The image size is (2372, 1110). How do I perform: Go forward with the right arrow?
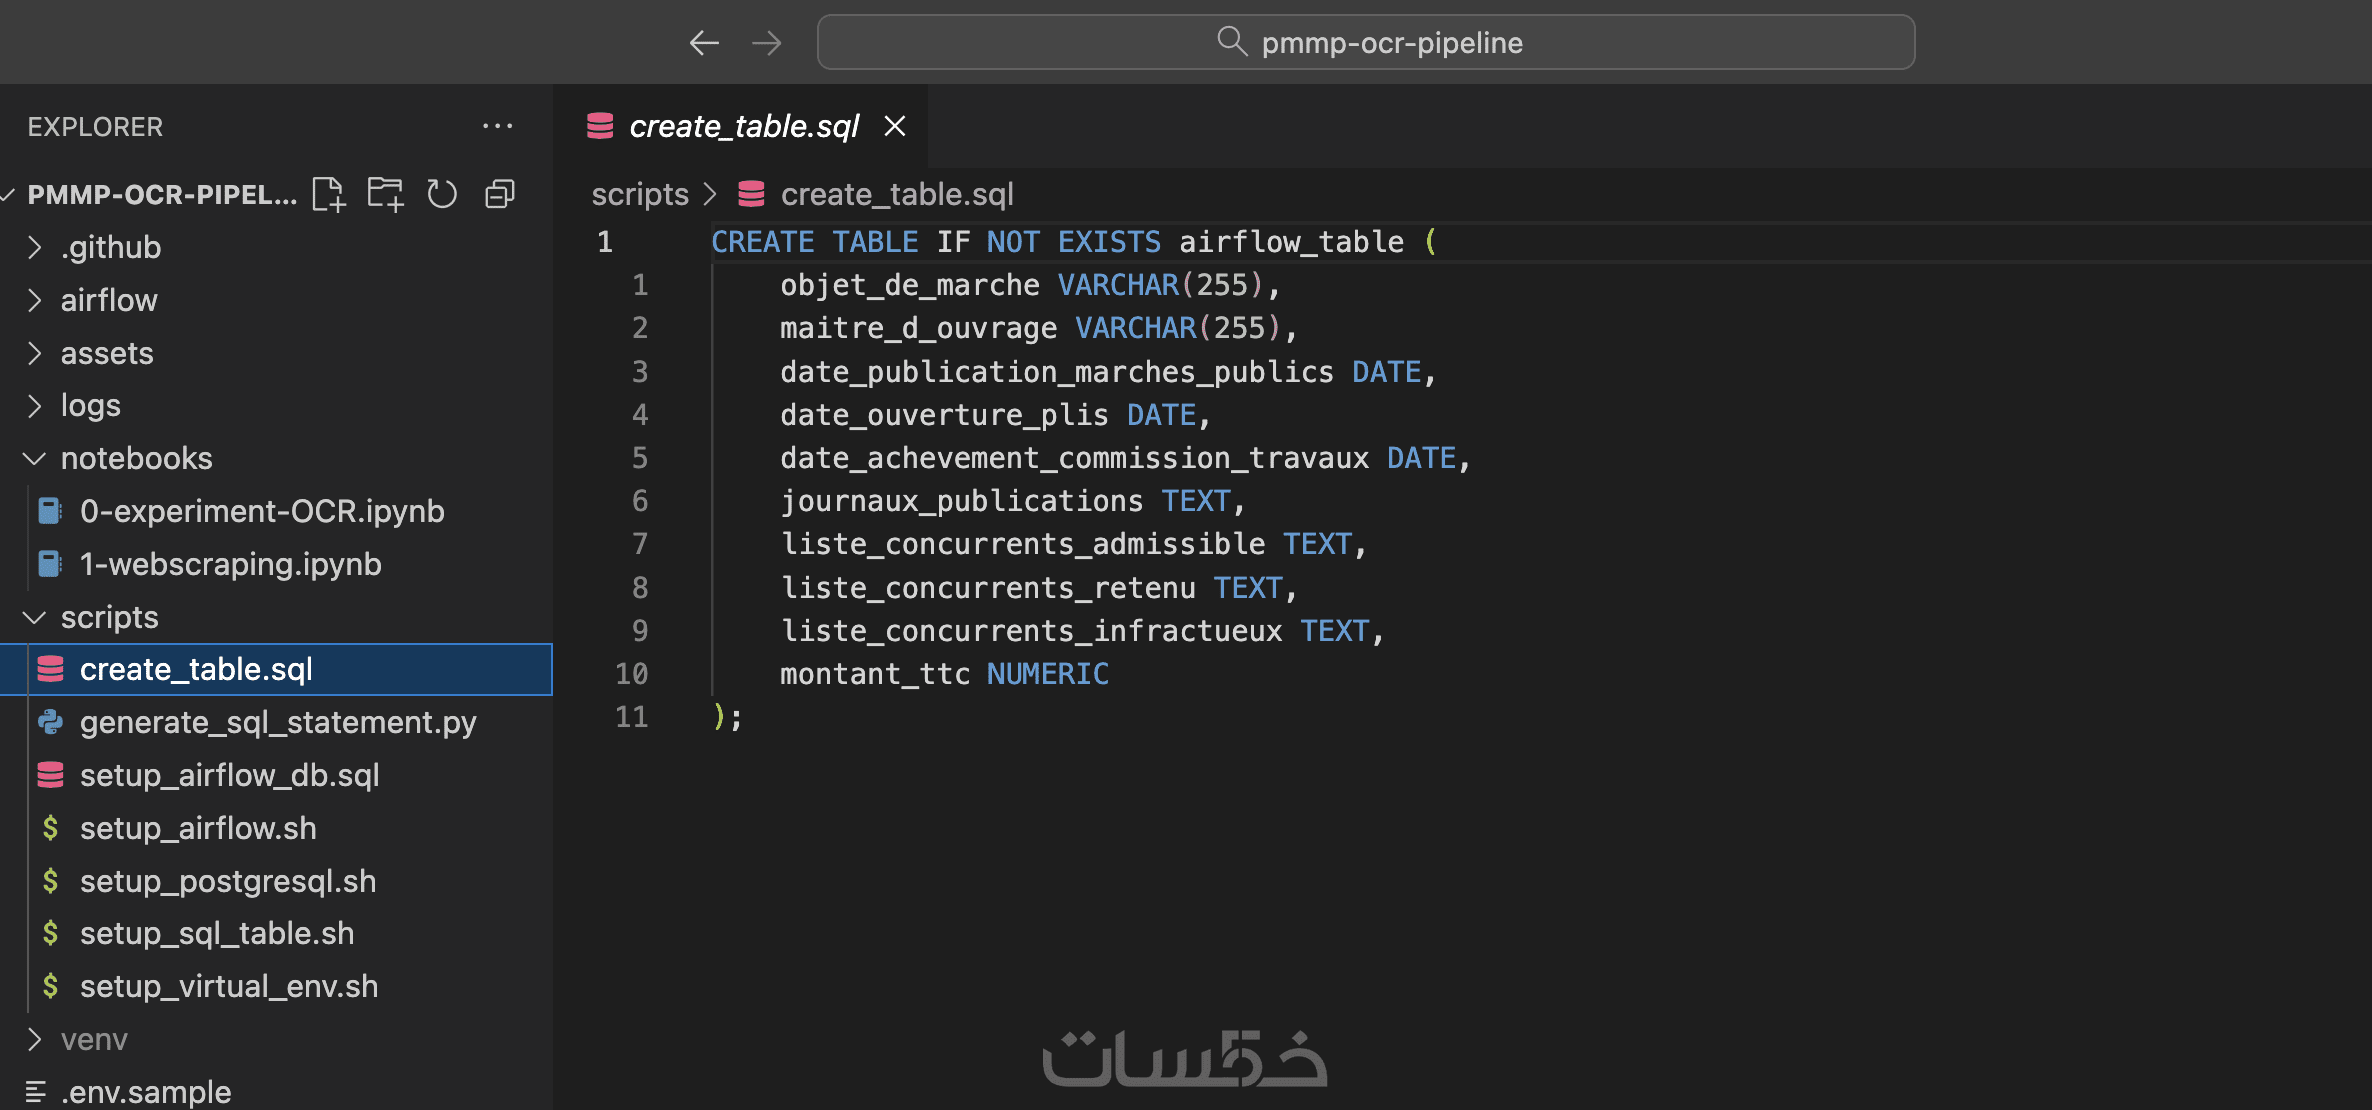[x=767, y=43]
